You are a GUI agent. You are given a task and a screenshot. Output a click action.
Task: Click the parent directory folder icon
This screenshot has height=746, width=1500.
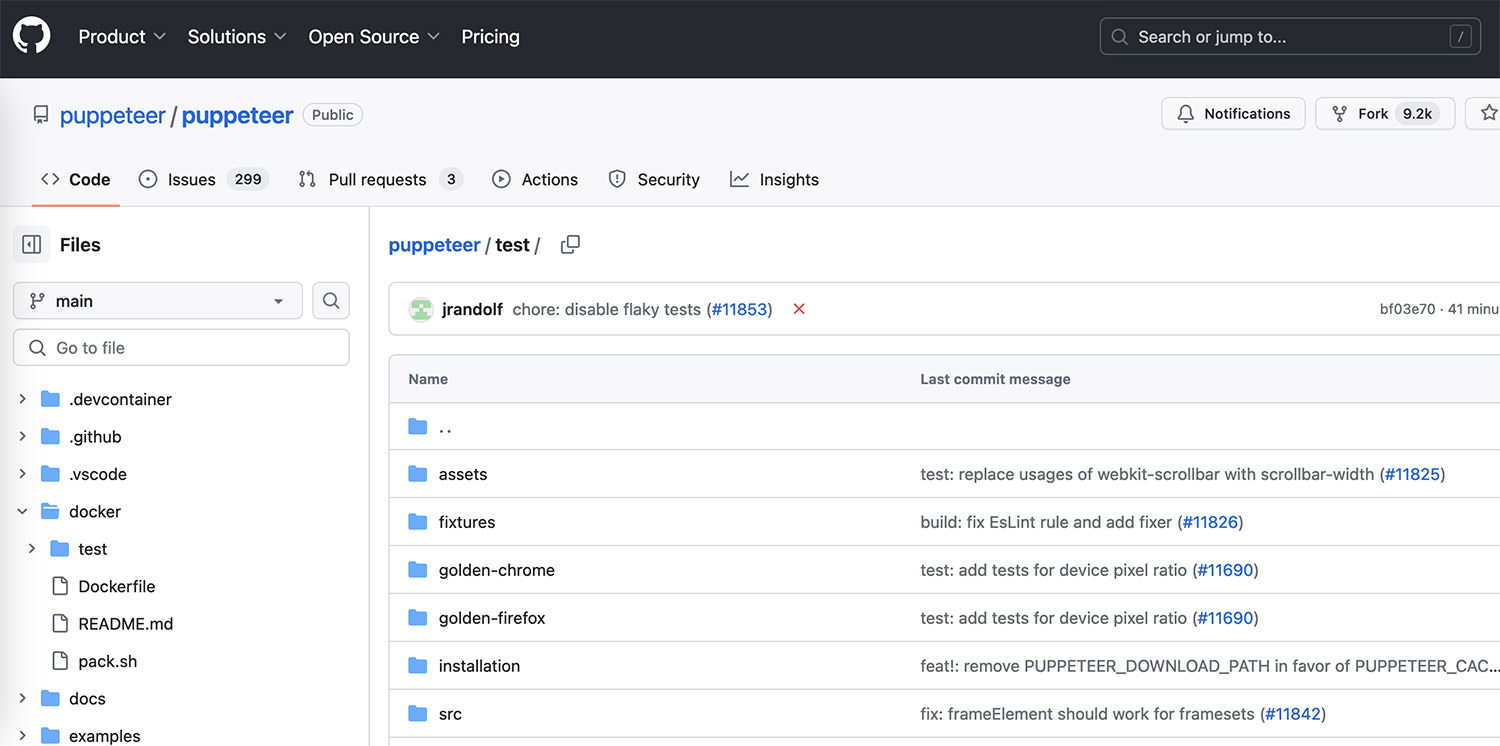pos(418,427)
